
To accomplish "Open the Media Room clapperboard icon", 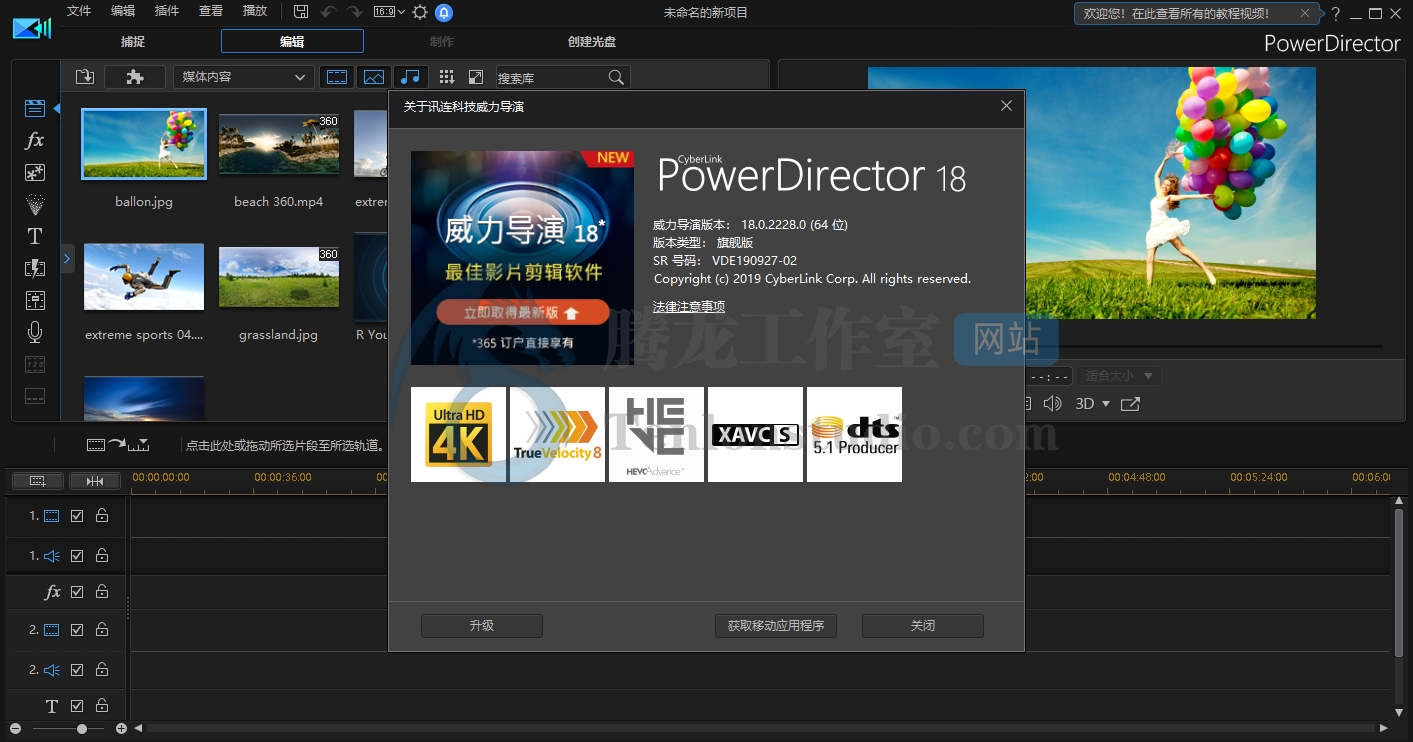I will click(35, 108).
